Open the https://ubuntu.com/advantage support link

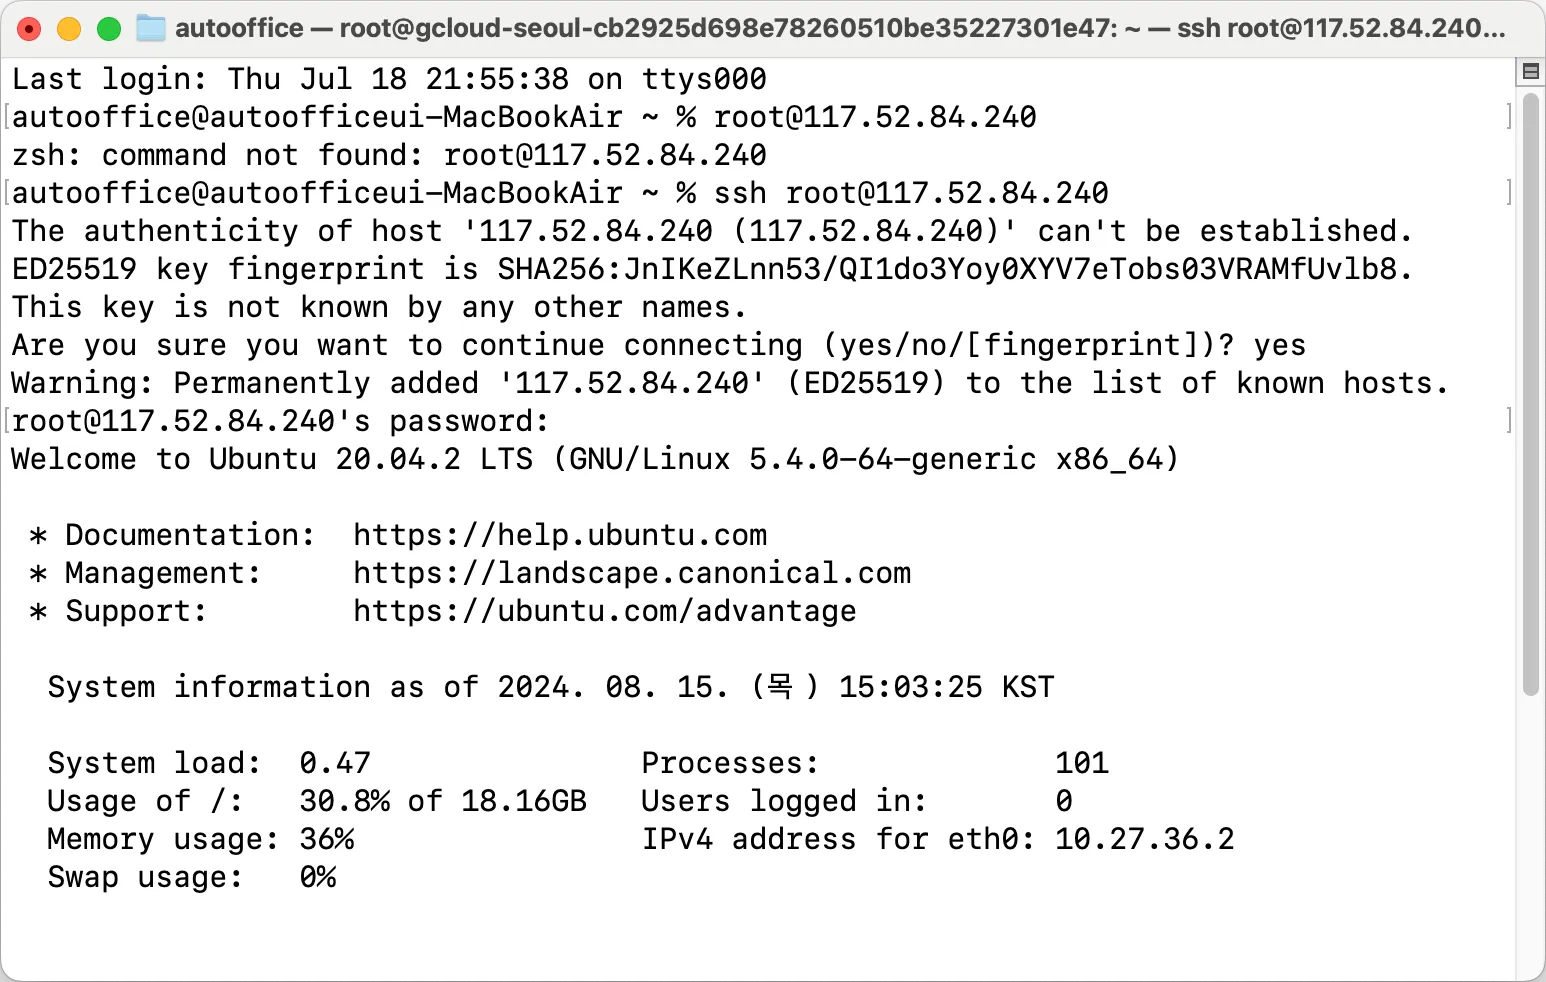(605, 611)
